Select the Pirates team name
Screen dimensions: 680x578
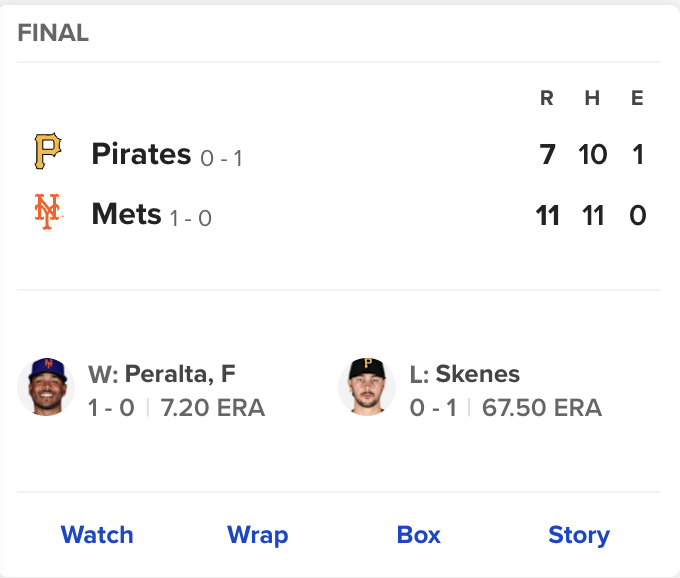pos(141,154)
